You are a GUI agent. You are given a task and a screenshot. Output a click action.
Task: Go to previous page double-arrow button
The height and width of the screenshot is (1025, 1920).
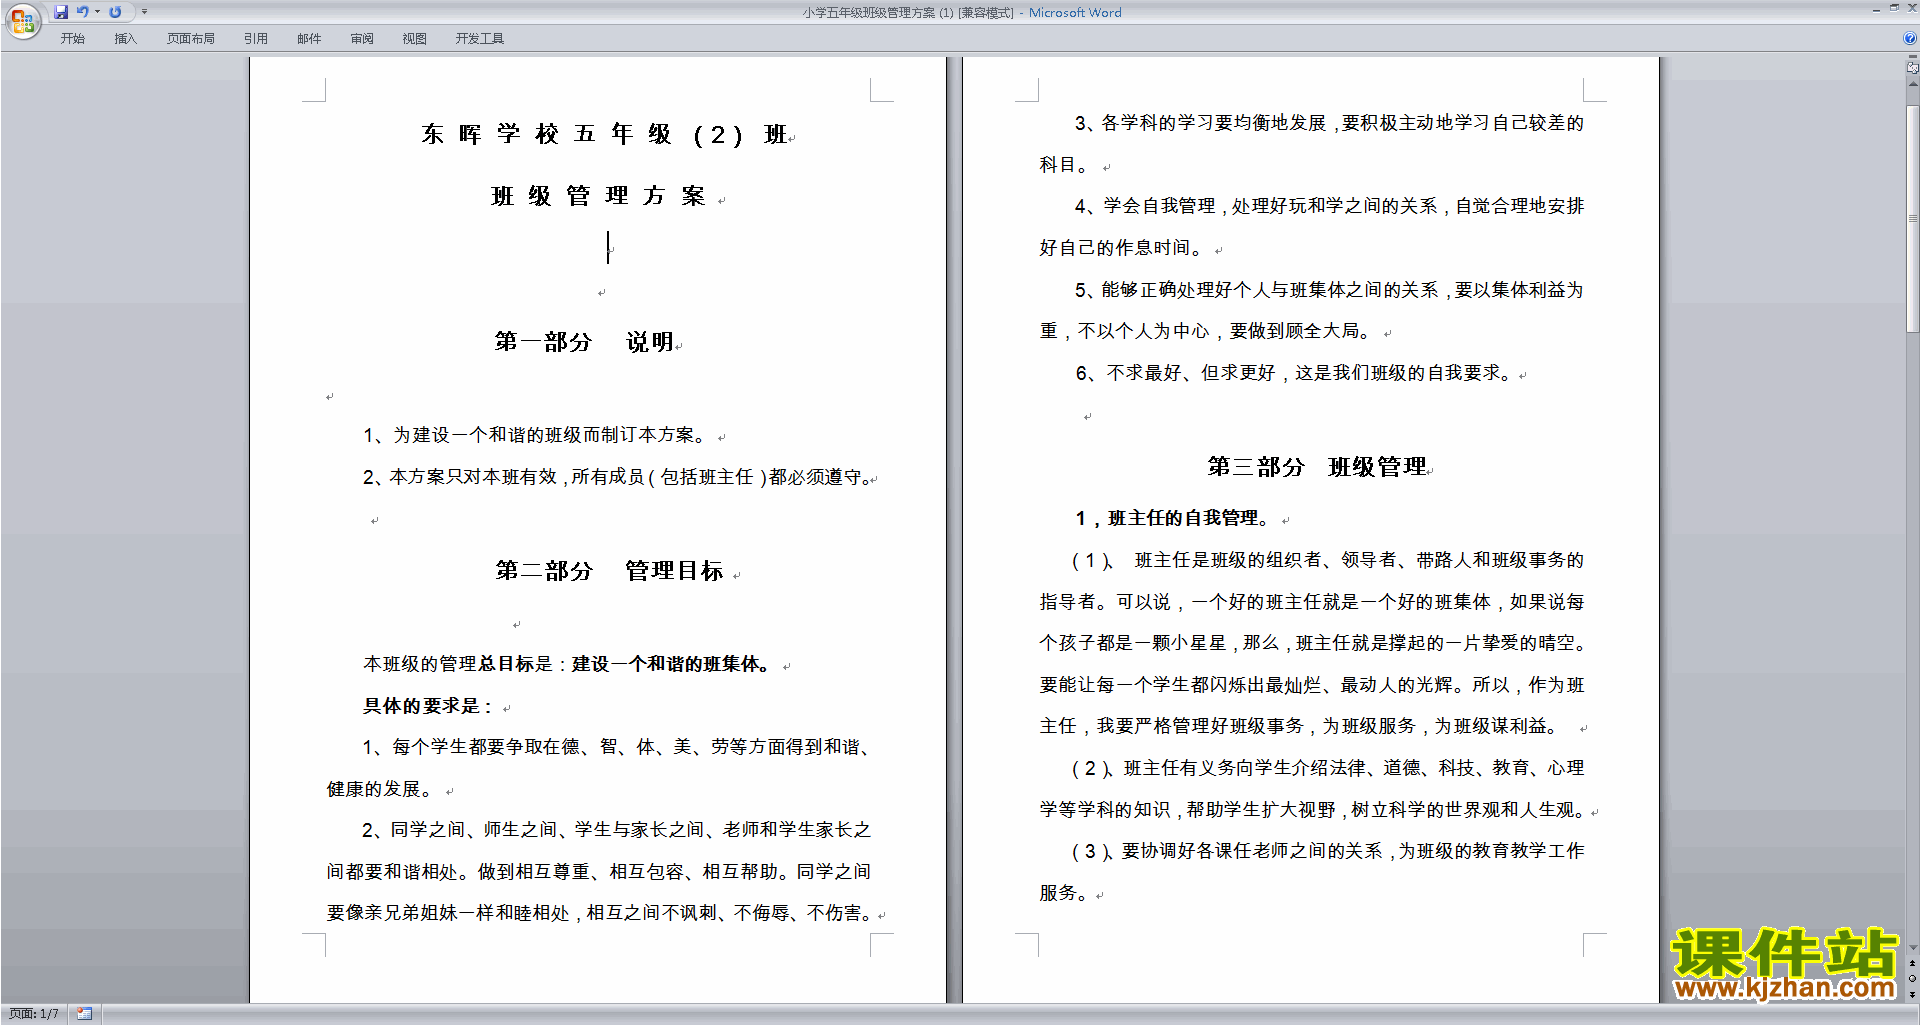point(1912,963)
